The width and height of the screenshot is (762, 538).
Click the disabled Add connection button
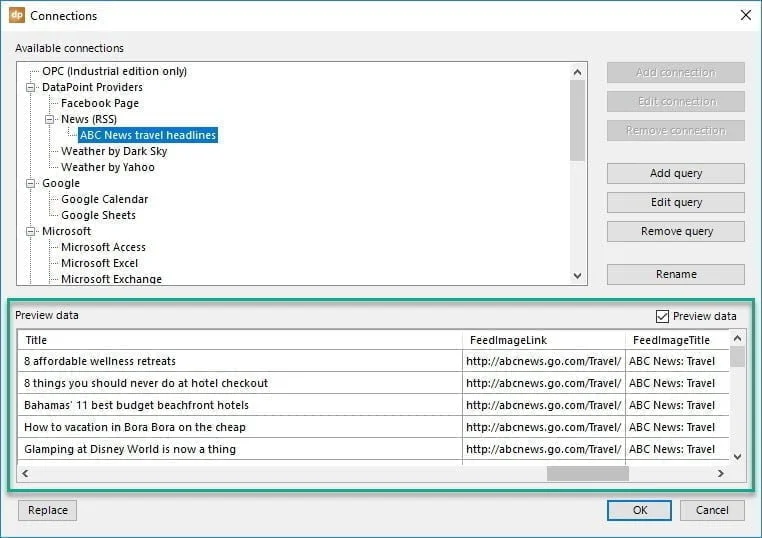tap(675, 72)
